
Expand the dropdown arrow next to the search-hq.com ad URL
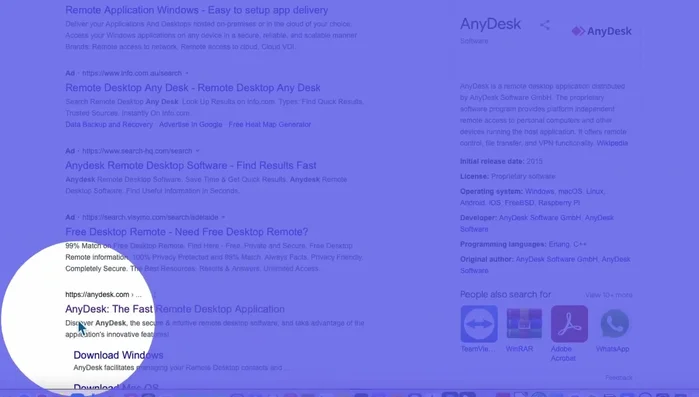[197, 151]
